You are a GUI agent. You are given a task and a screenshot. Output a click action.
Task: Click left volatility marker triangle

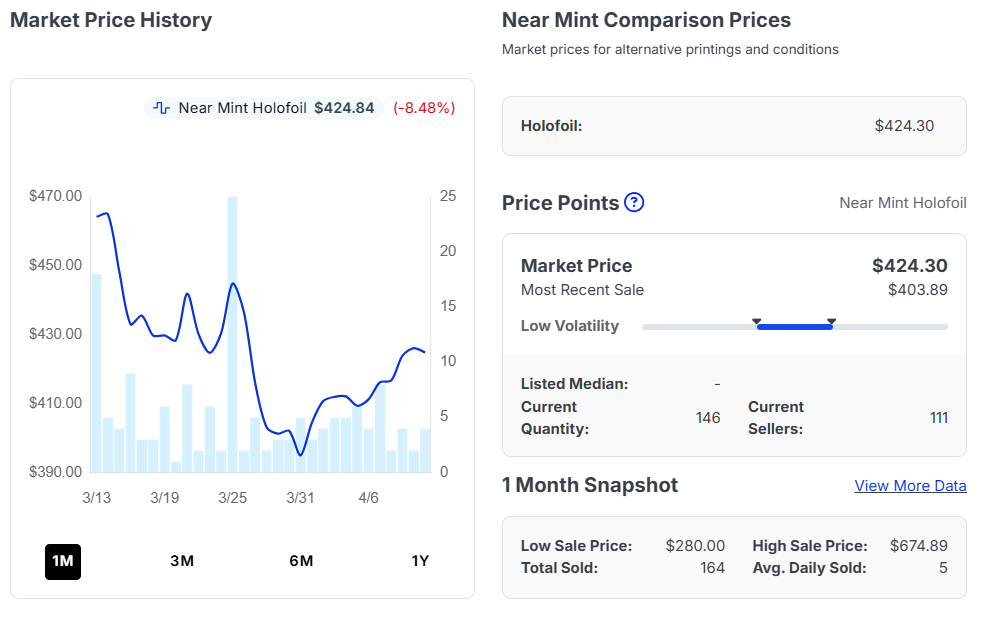(x=757, y=321)
